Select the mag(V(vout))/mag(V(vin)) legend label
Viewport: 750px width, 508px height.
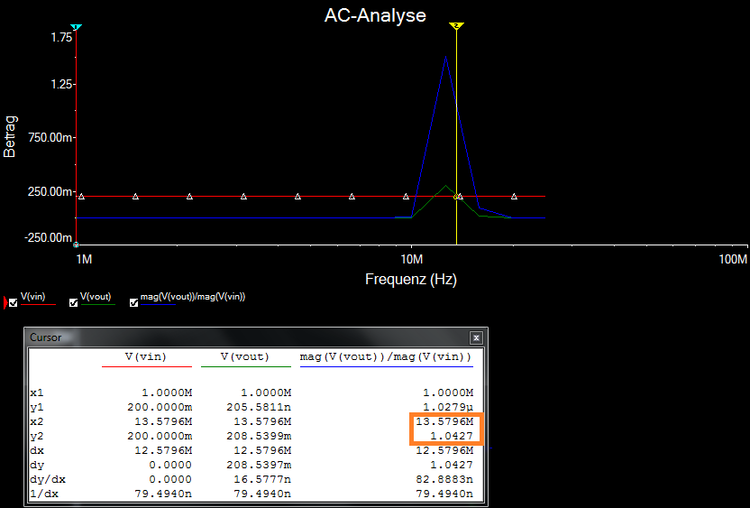click(192, 297)
